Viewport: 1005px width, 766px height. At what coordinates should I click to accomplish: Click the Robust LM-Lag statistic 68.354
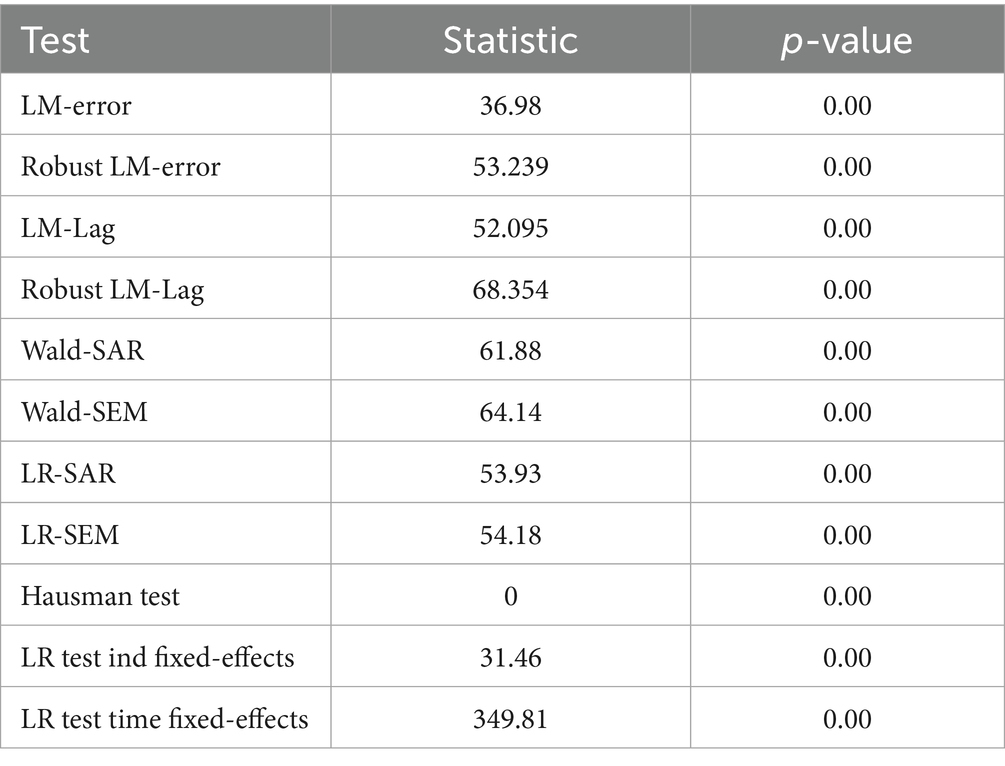point(510,289)
